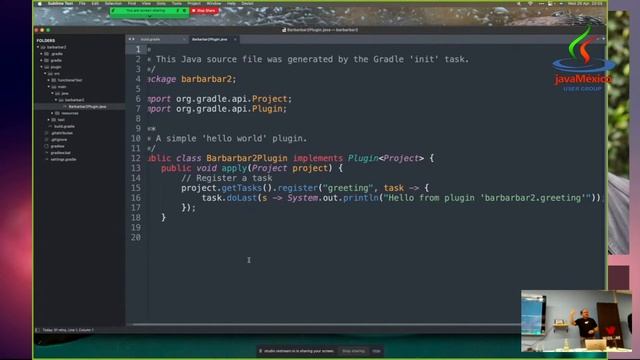The width and height of the screenshot is (640, 360).
Task: Open the Window menu
Action: coord(214,3)
